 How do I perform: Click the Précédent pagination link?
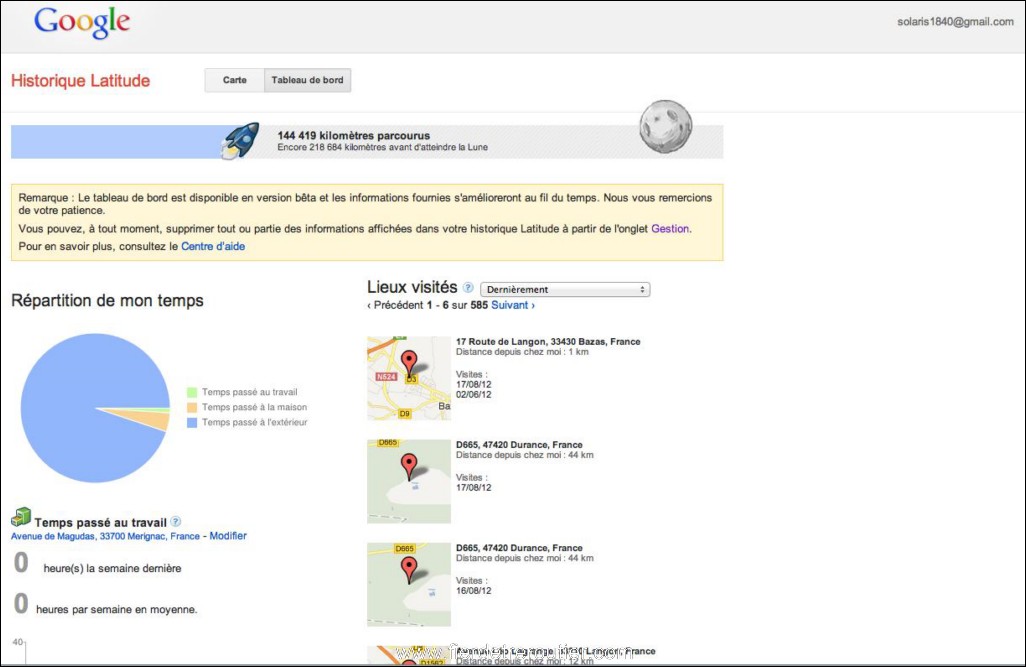point(395,305)
